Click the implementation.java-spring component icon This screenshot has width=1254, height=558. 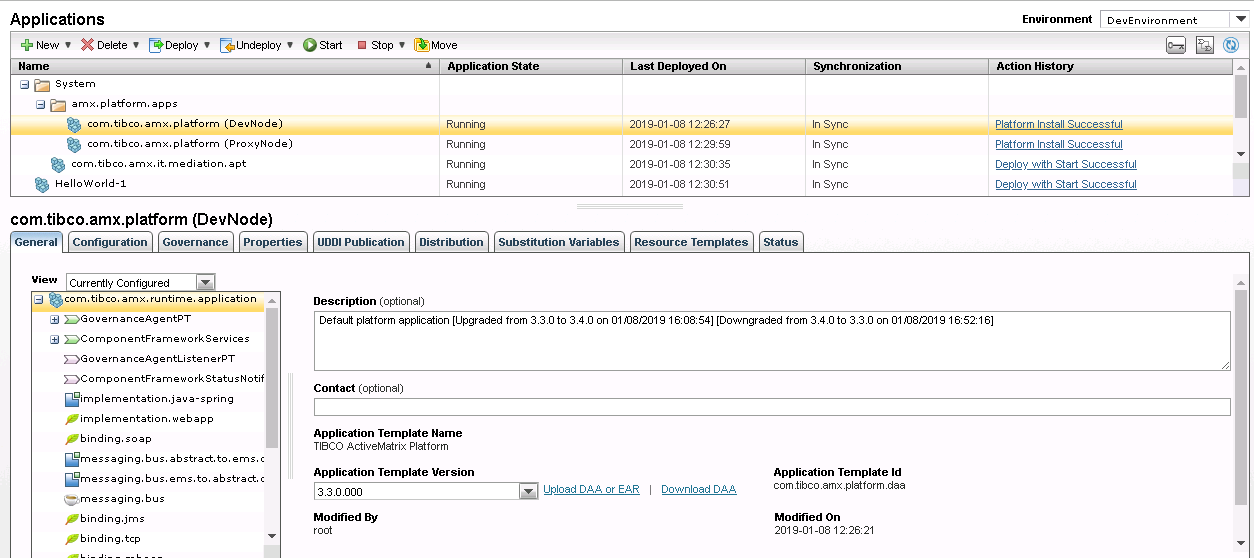(x=71, y=399)
